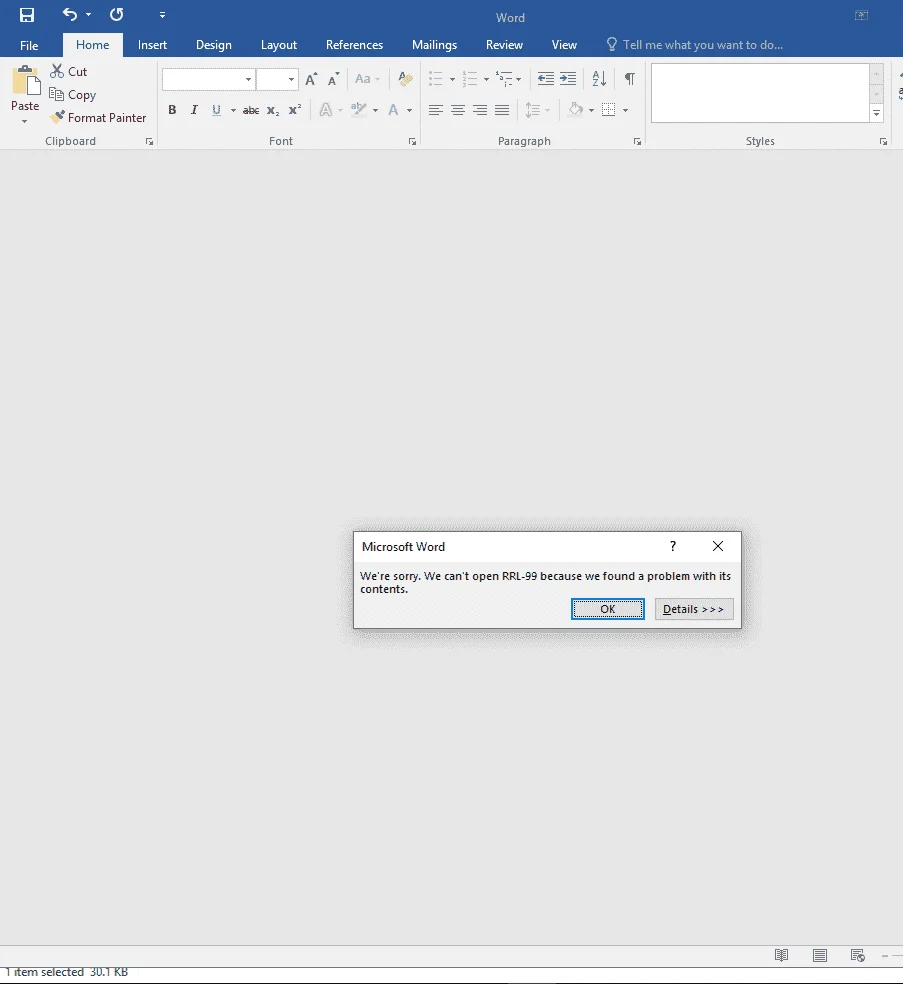Click the Justify alignment icon

click(502, 110)
